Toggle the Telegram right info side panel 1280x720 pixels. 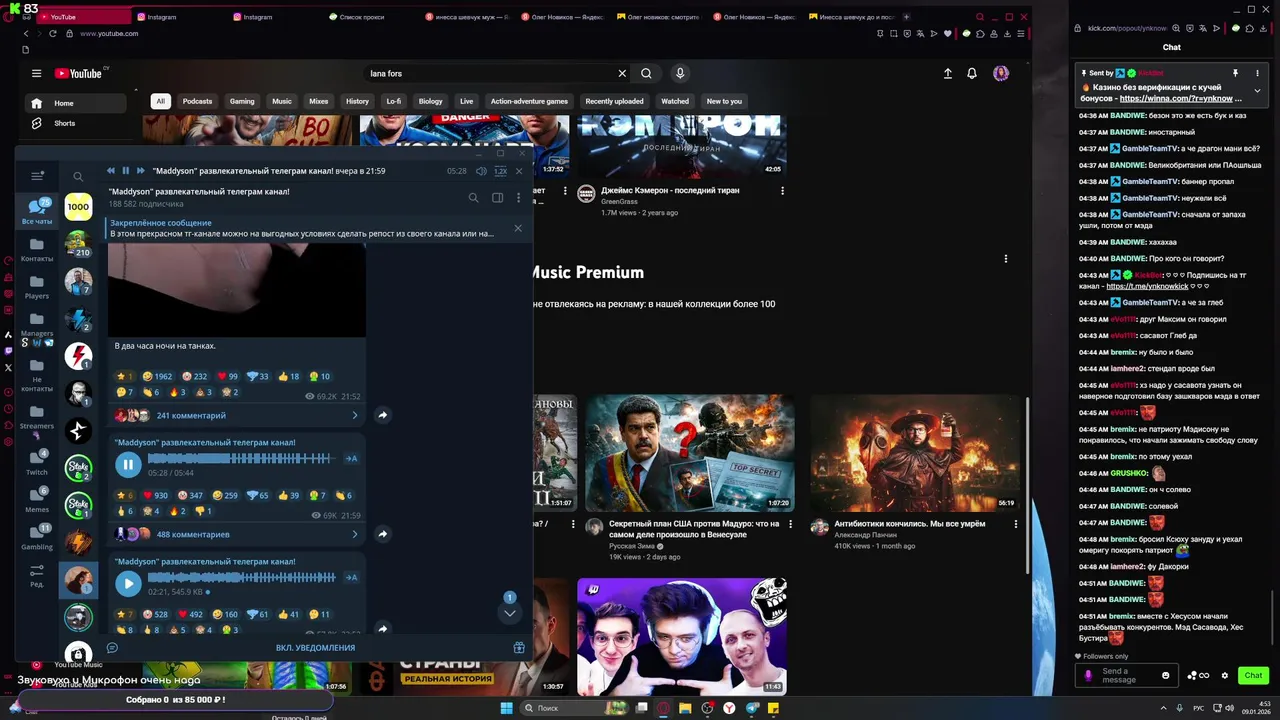point(497,198)
